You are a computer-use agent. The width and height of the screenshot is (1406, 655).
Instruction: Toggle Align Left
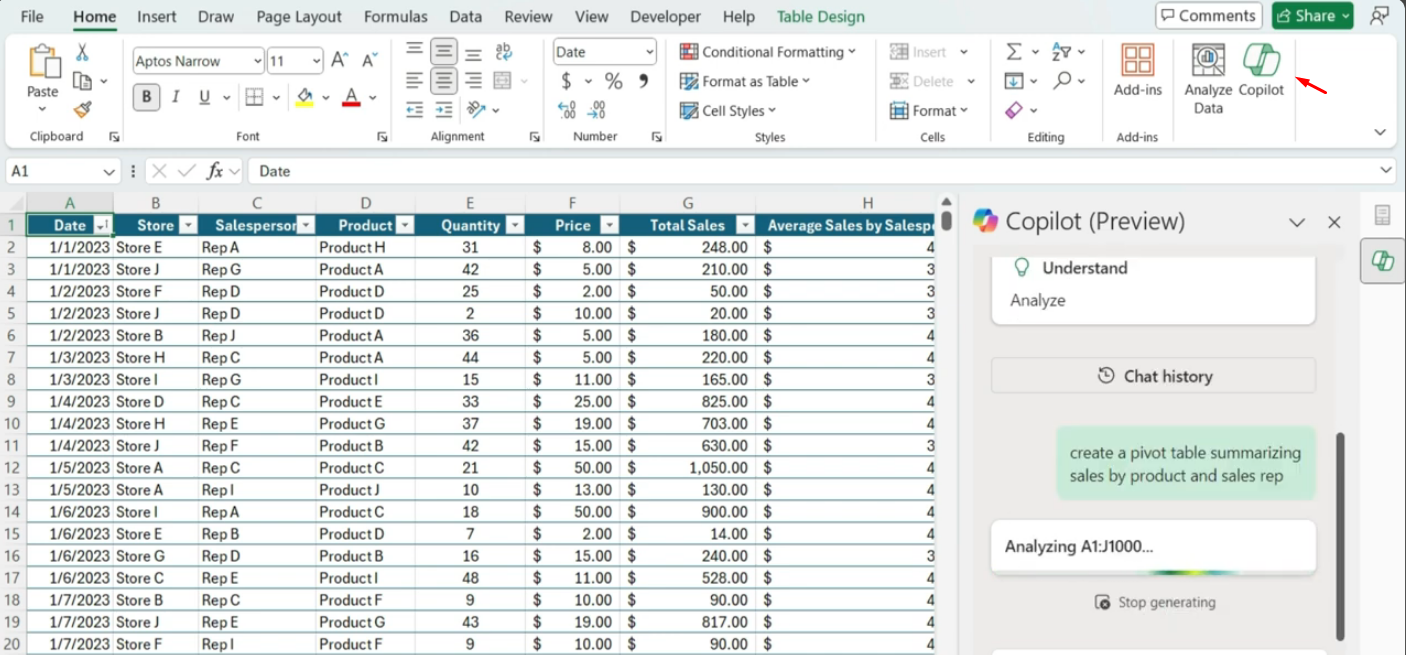pyautogui.click(x=415, y=81)
